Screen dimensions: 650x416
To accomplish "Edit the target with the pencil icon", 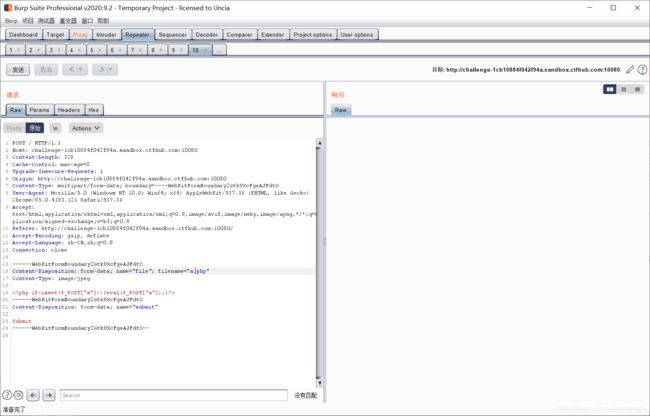I will click(630, 70).
